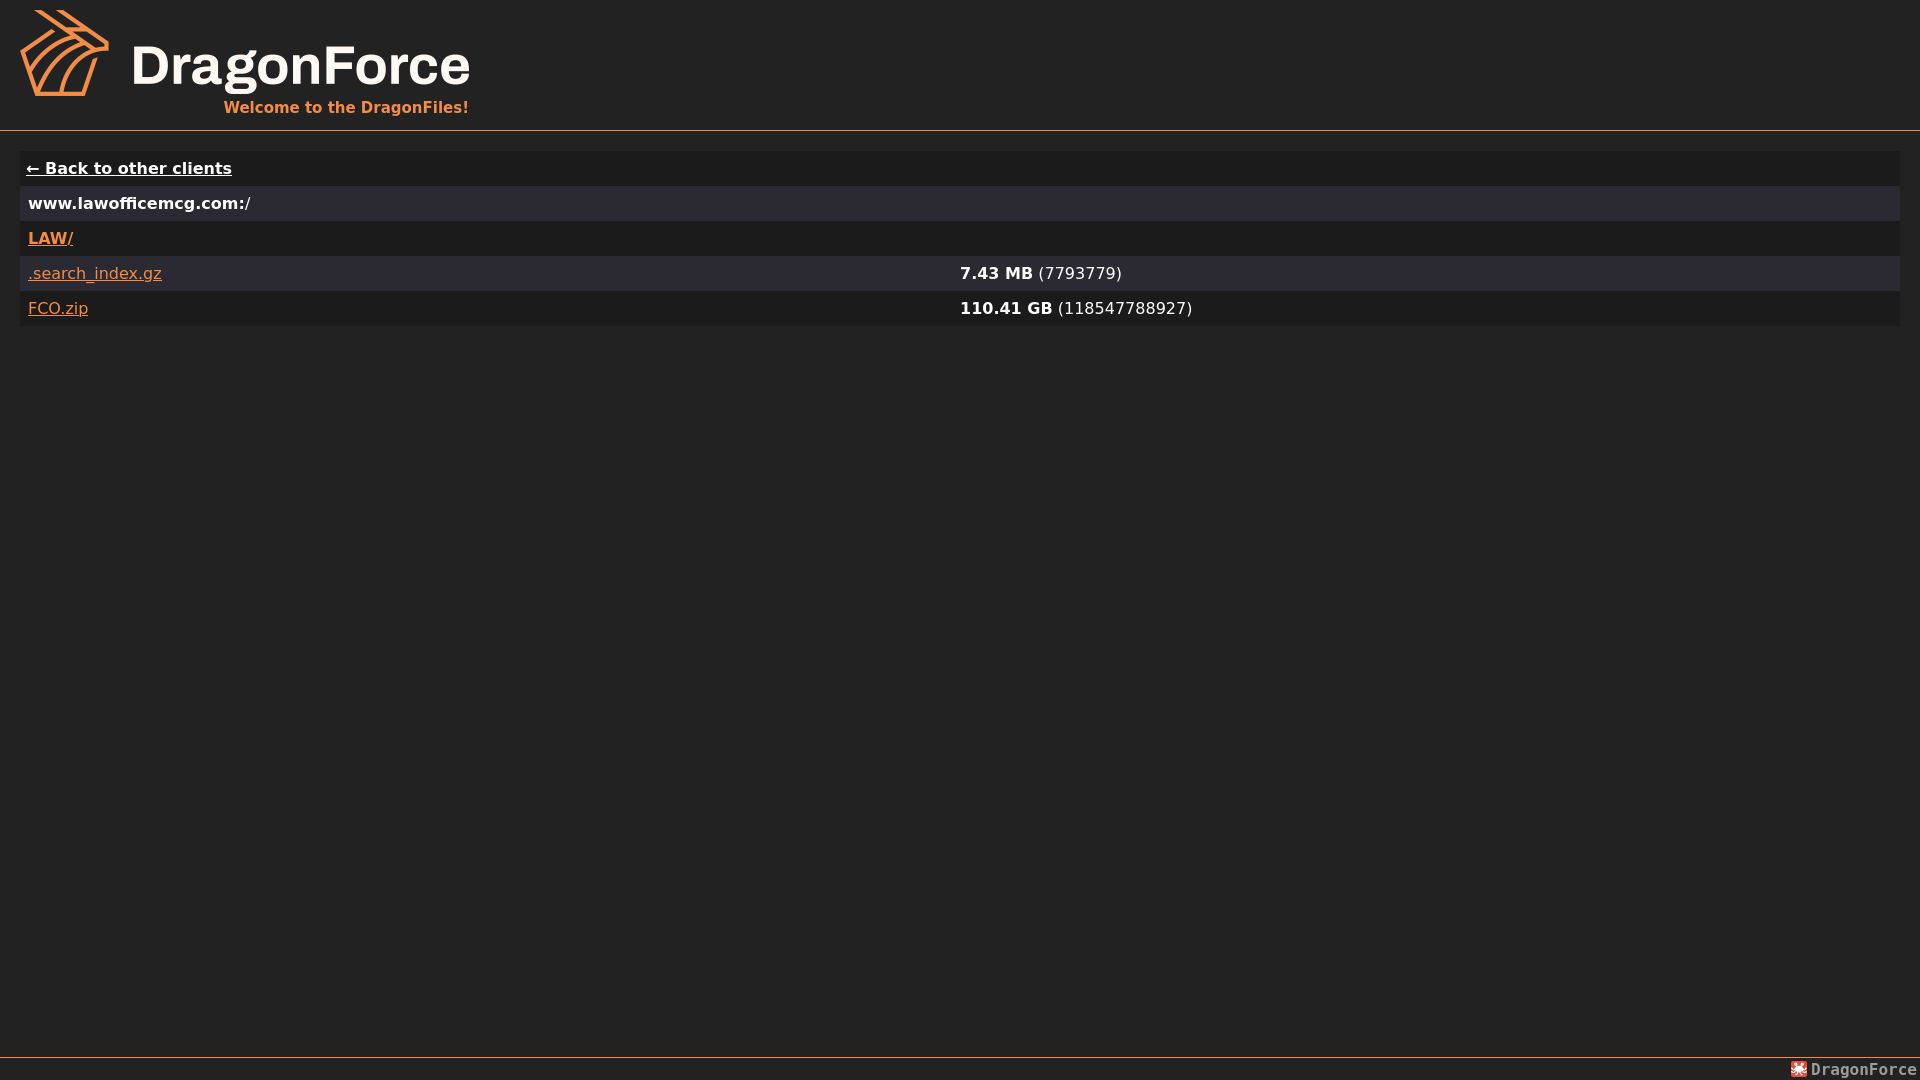
Task: Click the 118547788927 byte count
Action: [x=1125, y=308]
